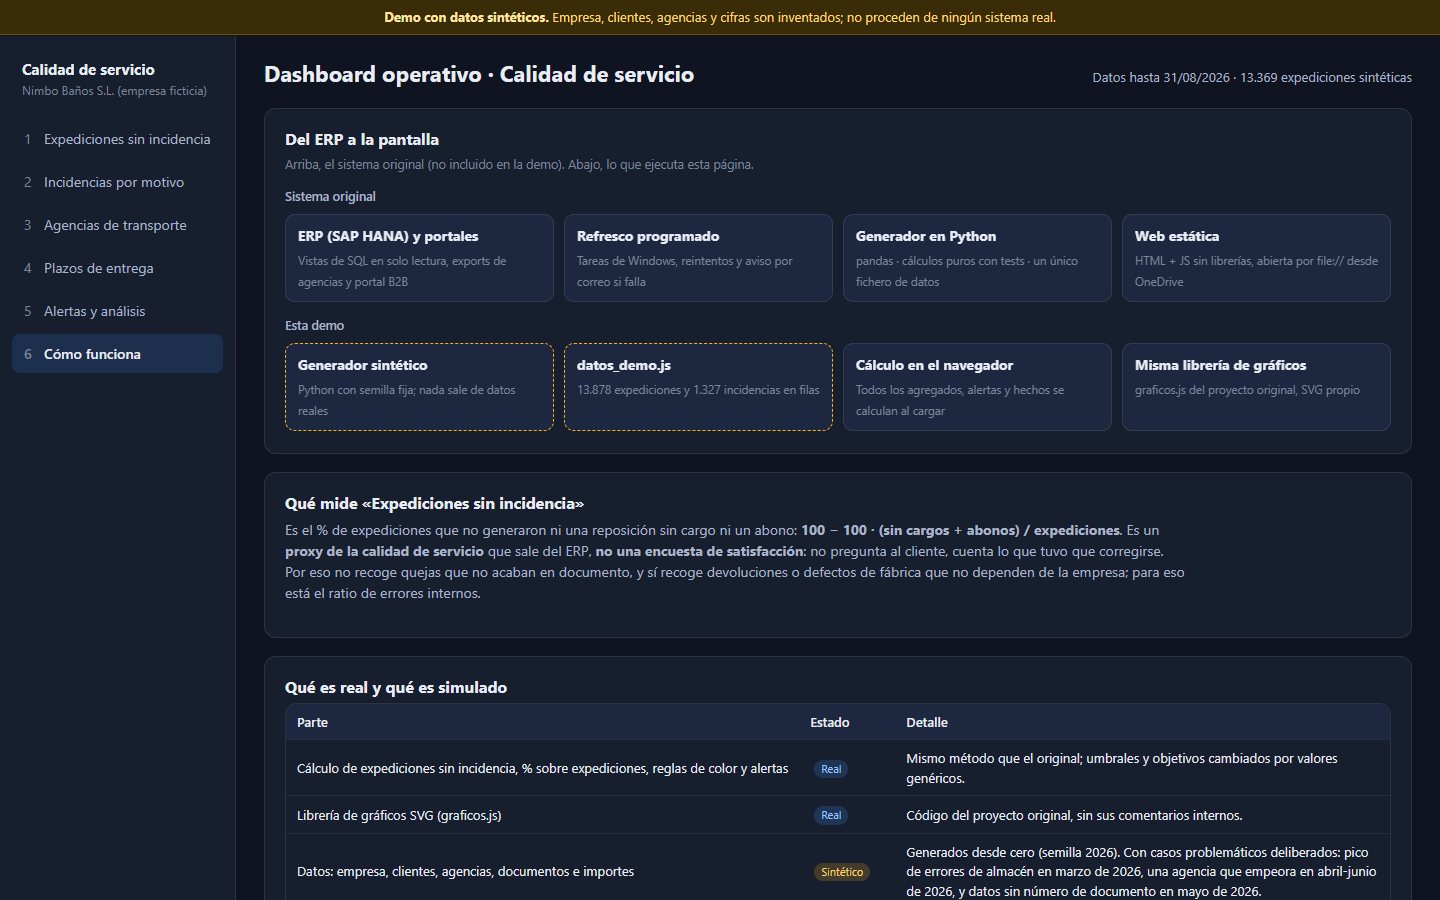The image size is (1440, 900).
Task: Select the Web estática card
Action: click(1256, 258)
